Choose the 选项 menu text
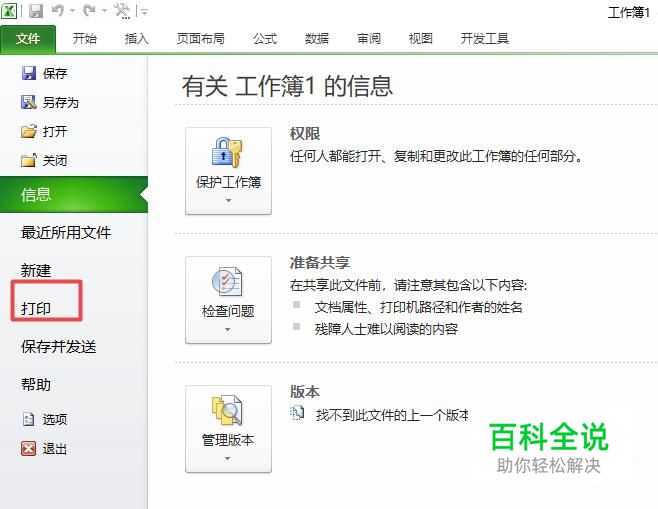Image resolution: width=658 pixels, height=509 pixels. pyautogui.click(x=55, y=419)
